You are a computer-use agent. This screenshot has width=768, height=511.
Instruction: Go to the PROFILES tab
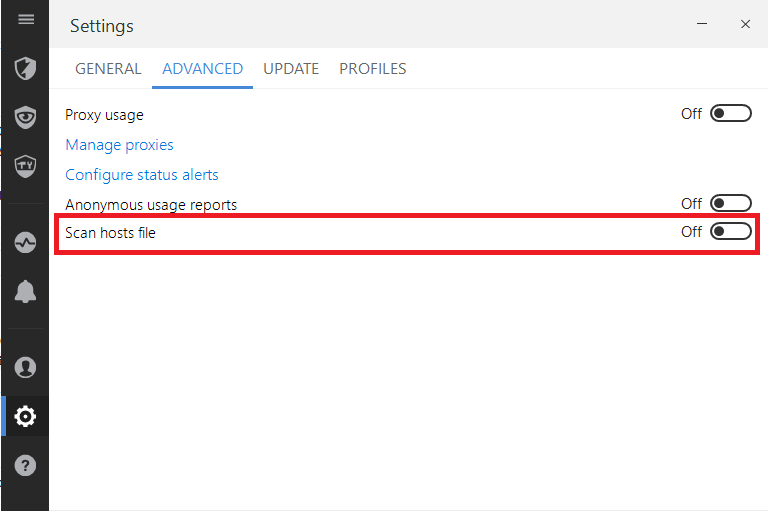372,69
